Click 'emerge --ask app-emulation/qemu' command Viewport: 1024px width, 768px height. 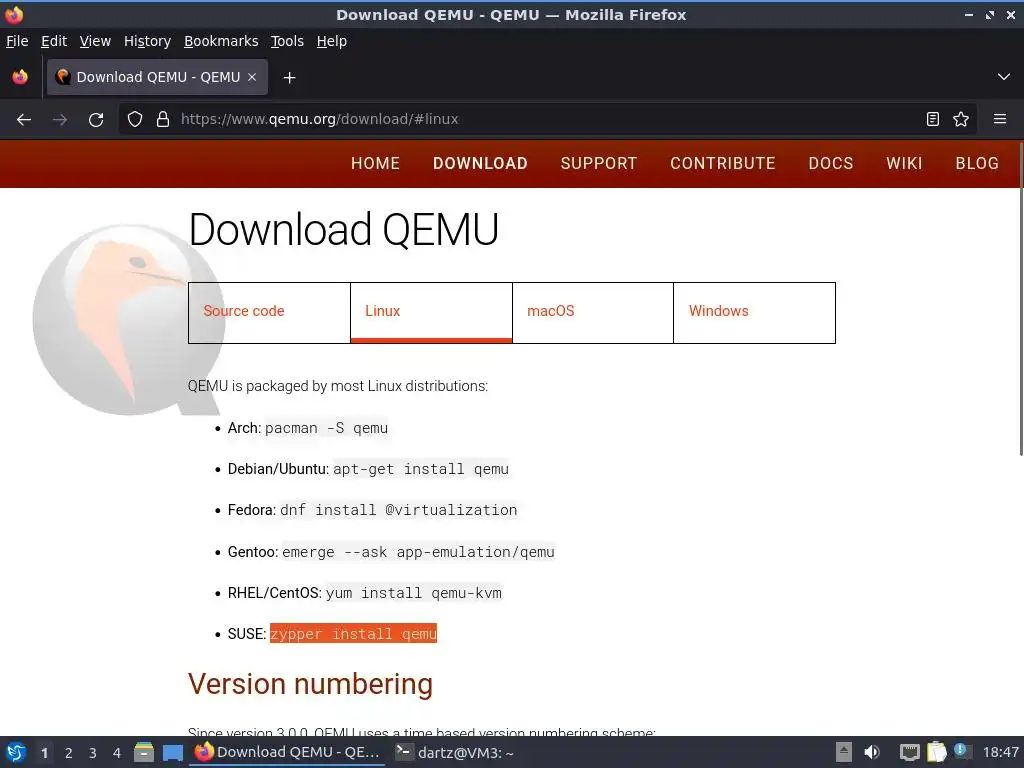(x=418, y=552)
